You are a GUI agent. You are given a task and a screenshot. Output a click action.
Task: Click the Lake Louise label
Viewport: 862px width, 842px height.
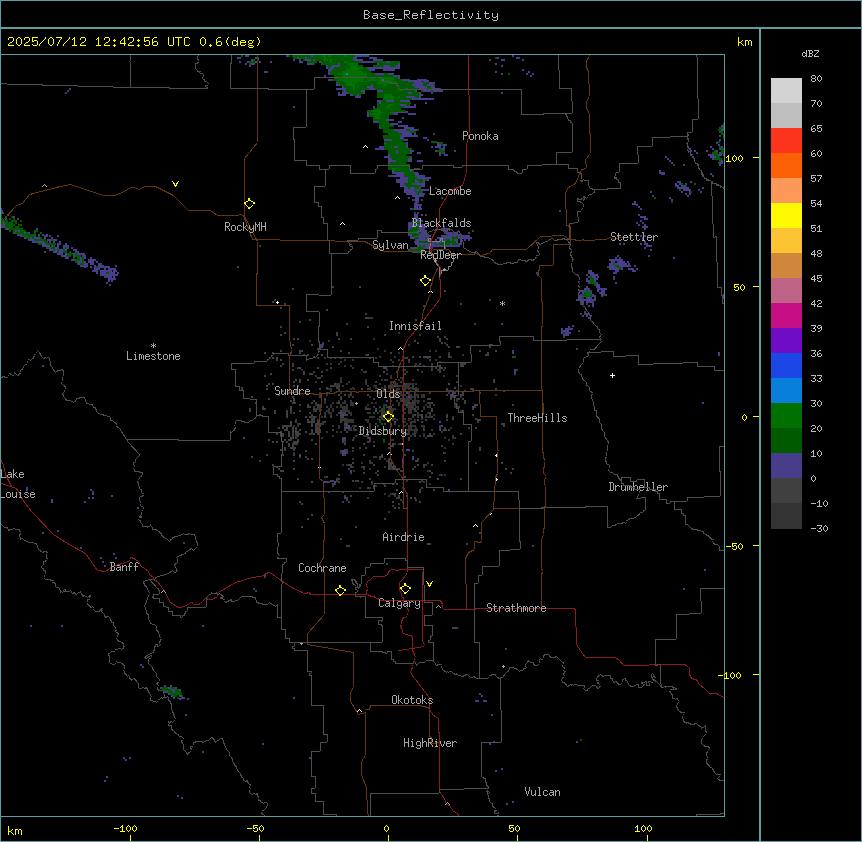tap(18, 484)
